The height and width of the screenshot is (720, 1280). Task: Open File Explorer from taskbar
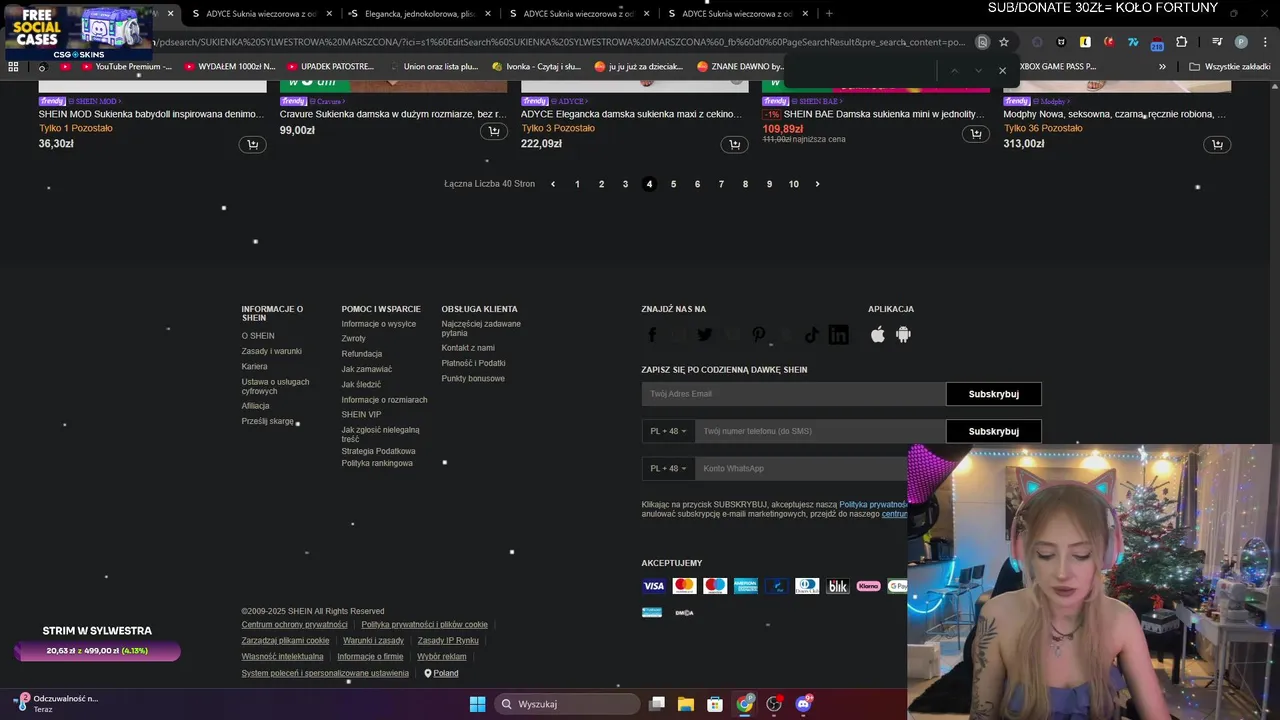point(686,704)
